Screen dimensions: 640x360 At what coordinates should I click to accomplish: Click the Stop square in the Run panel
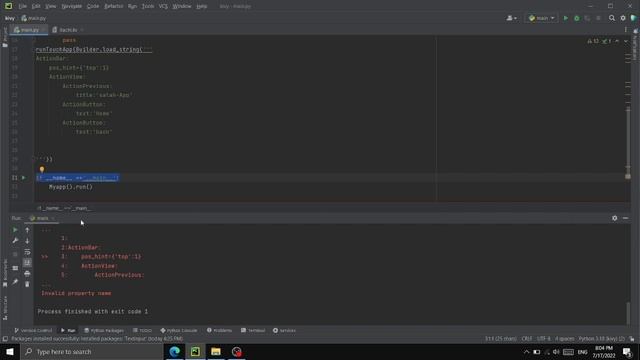(x=15, y=254)
